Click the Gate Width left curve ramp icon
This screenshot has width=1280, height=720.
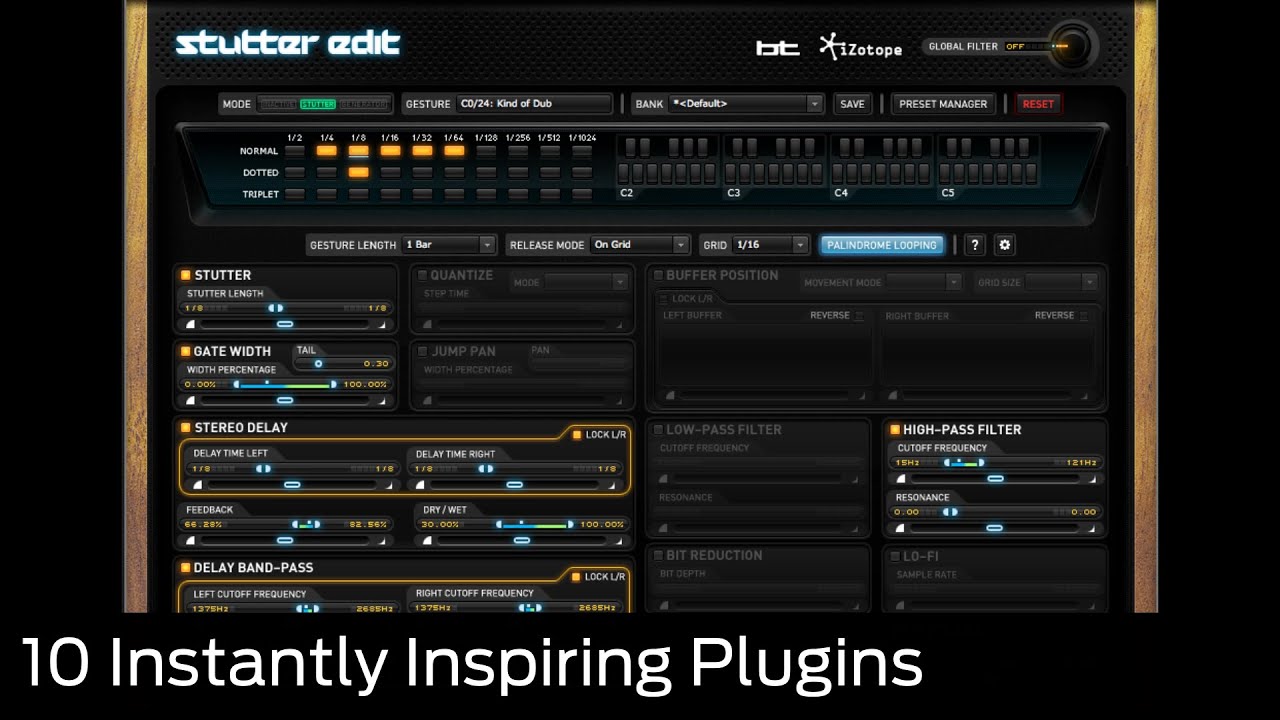point(189,400)
